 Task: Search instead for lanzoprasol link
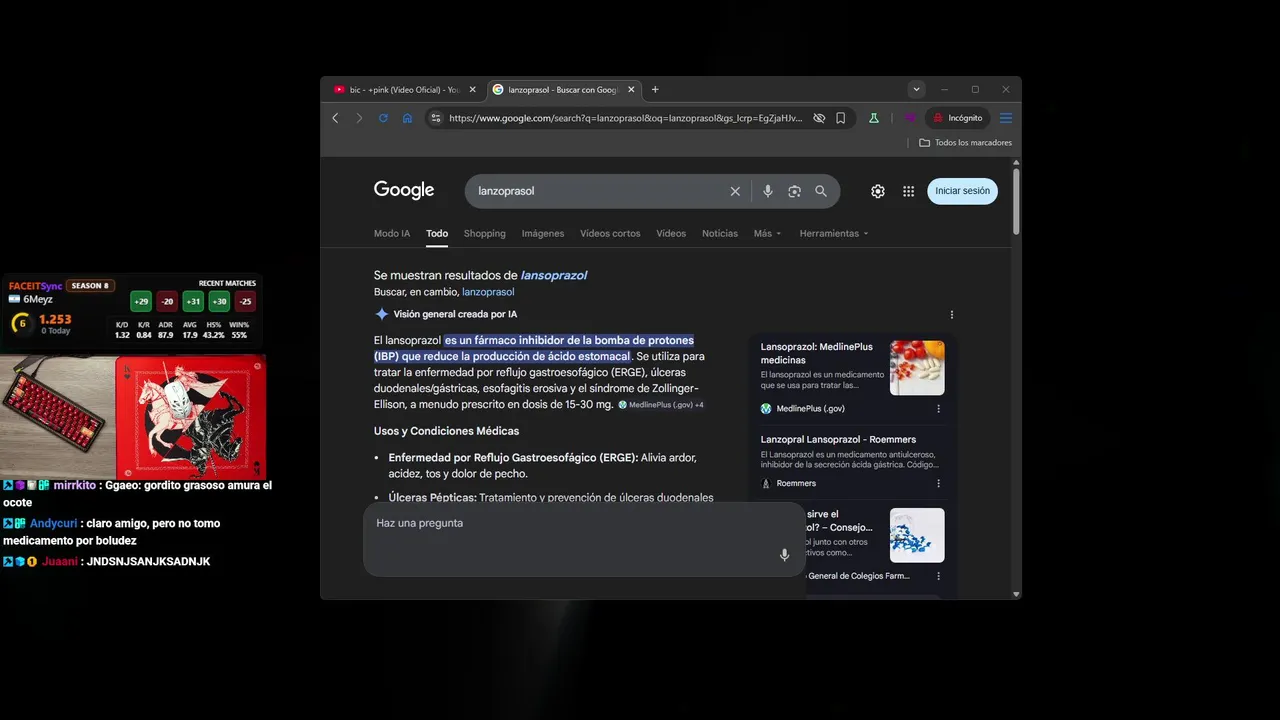click(488, 292)
